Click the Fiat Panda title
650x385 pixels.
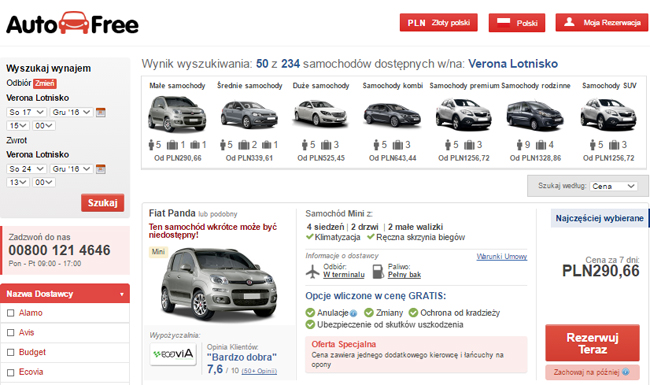(x=172, y=213)
